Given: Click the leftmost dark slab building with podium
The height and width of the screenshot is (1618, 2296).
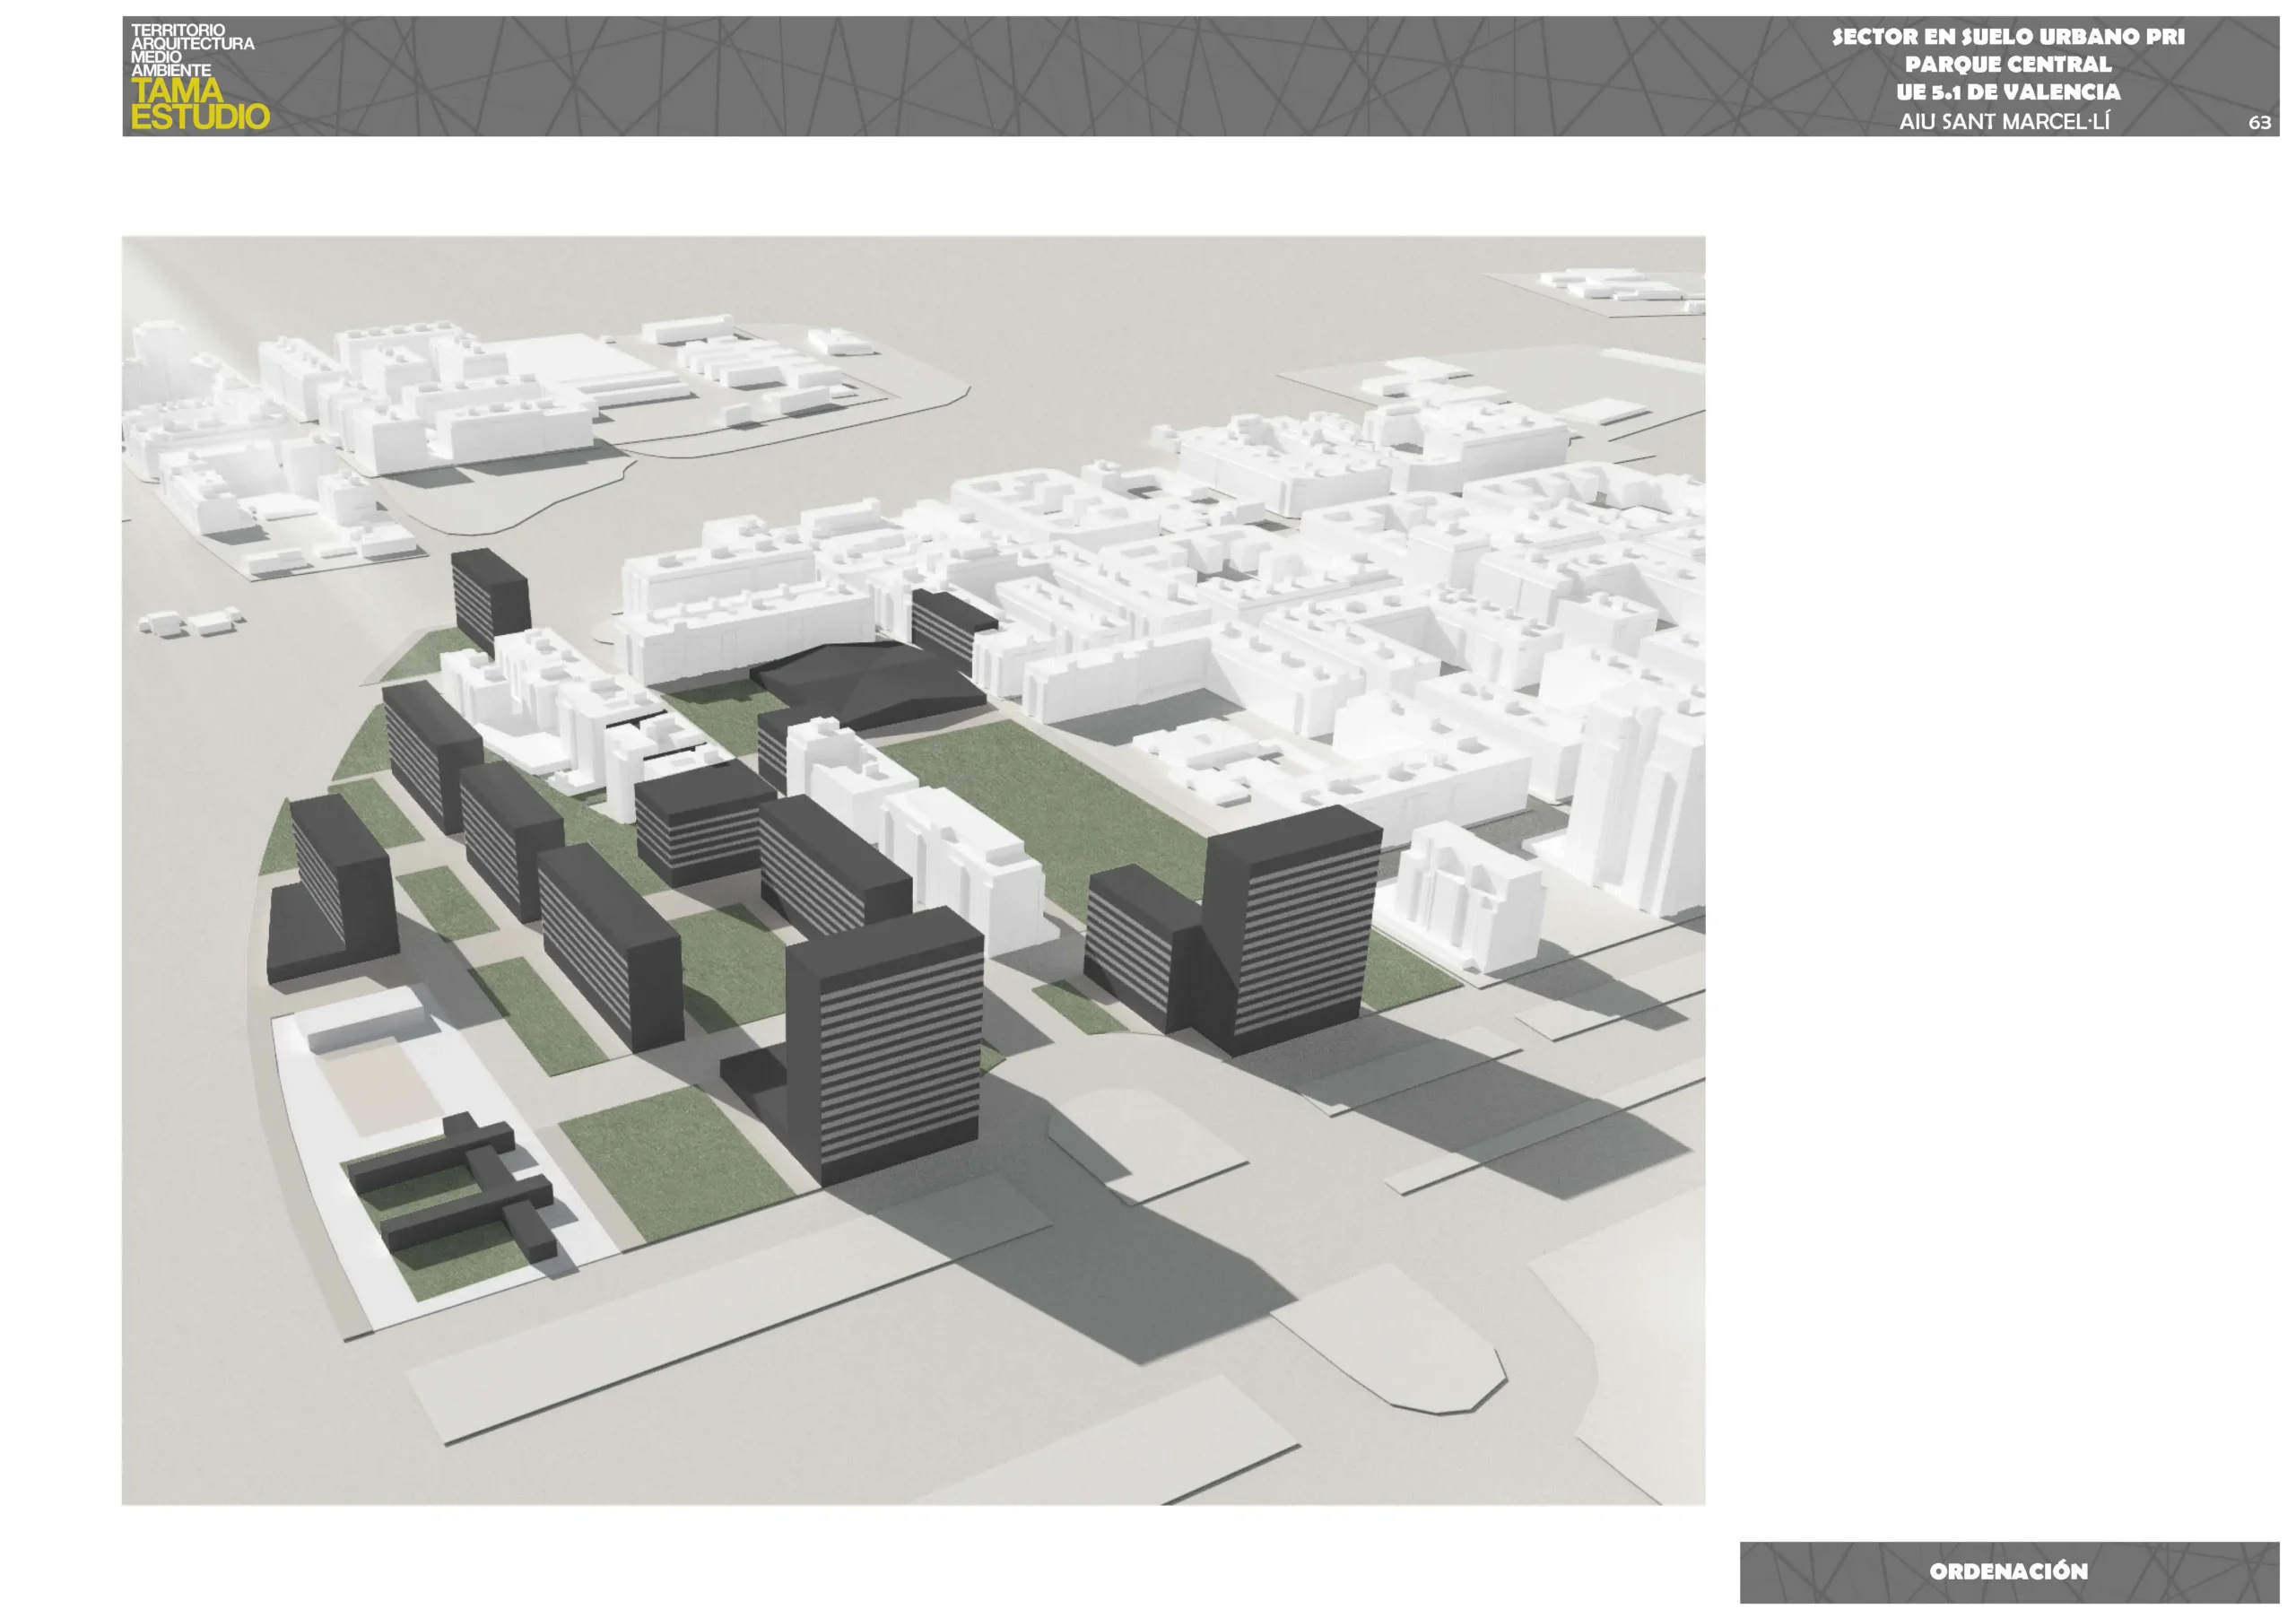Looking at the screenshot, I should coord(335,890).
